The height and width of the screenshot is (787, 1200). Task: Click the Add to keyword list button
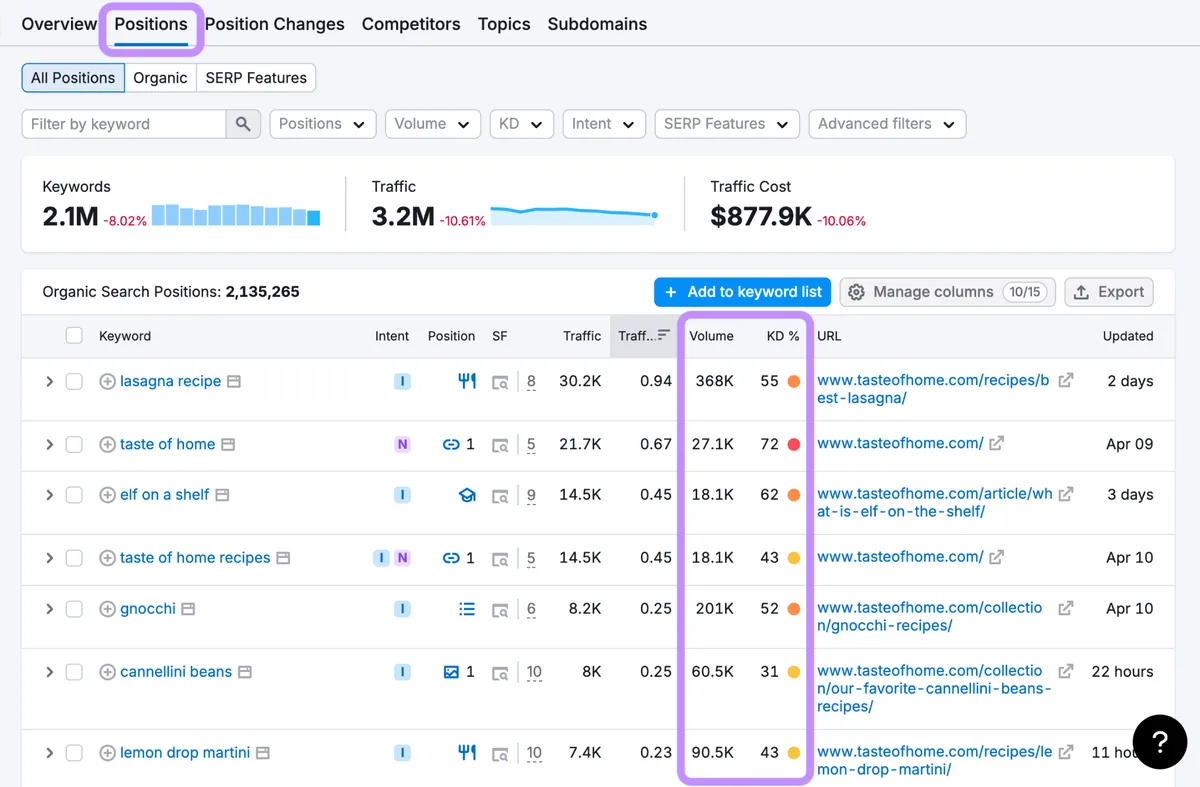pos(743,292)
